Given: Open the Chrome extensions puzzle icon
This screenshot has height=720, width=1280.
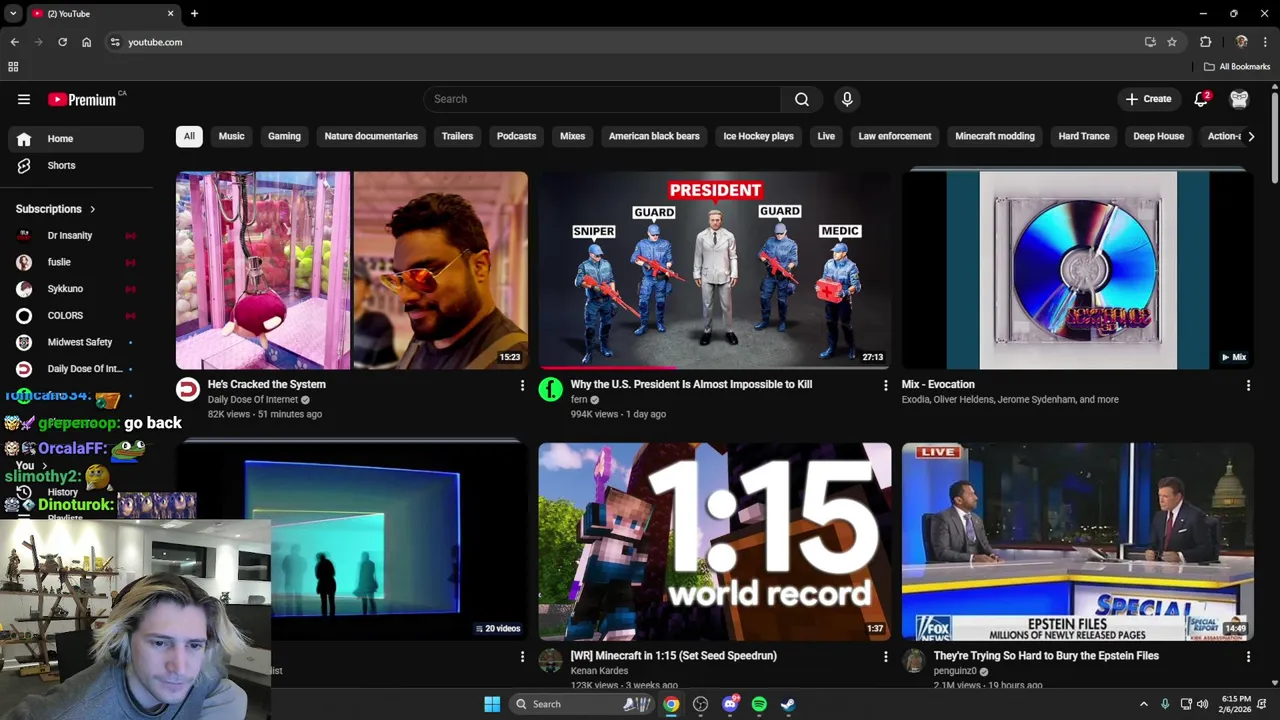Looking at the screenshot, I should click(x=1205, y=42).
